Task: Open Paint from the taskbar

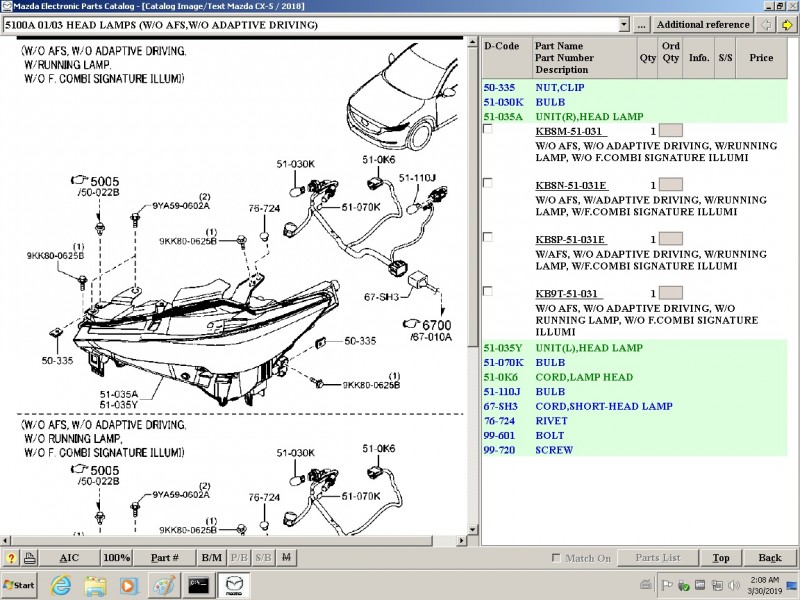Action: [x=163, y=585]
